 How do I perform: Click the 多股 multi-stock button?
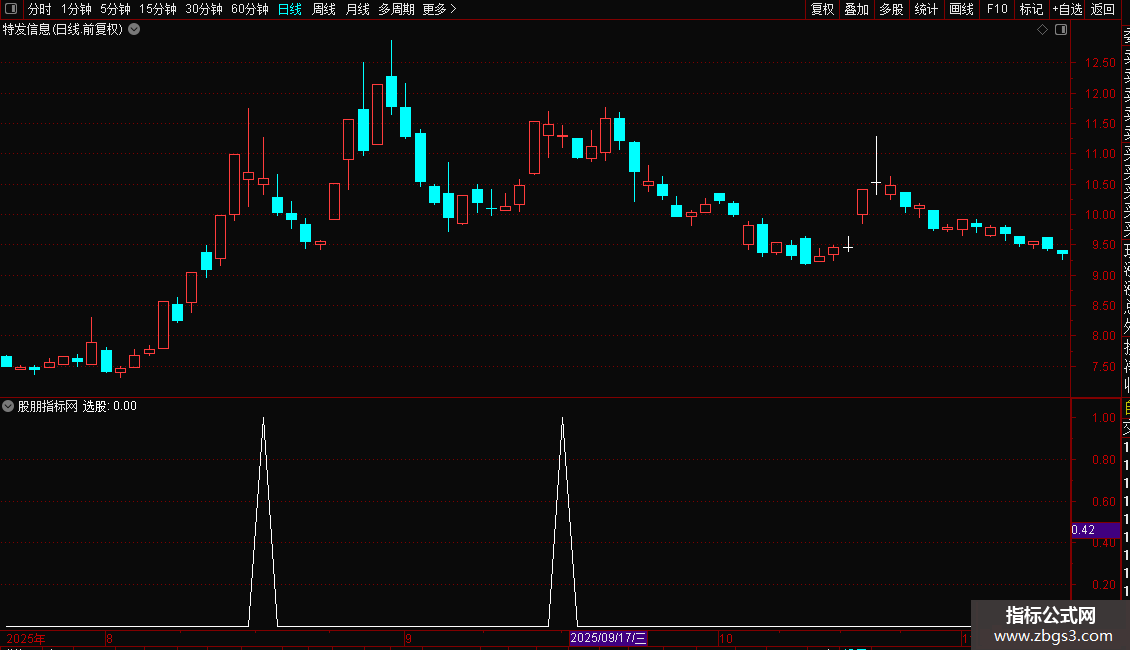[891, 9]
